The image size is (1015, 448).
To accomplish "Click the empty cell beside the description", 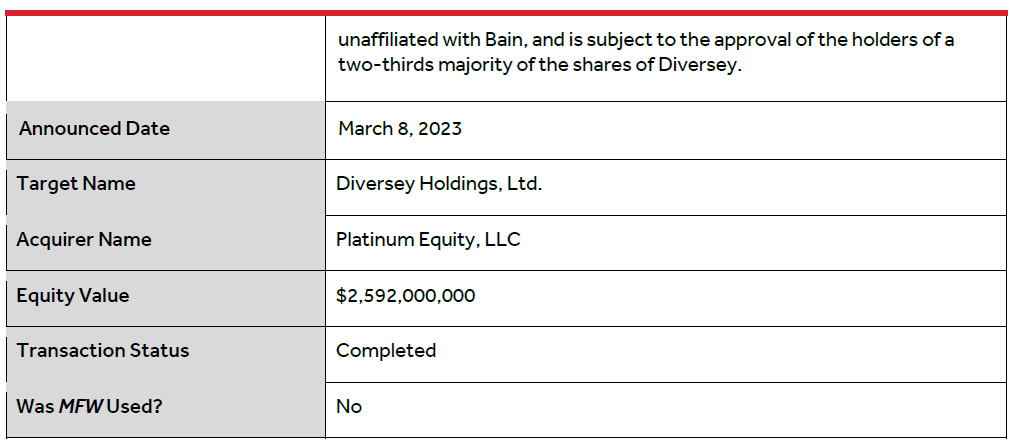I will click(166, 58).
